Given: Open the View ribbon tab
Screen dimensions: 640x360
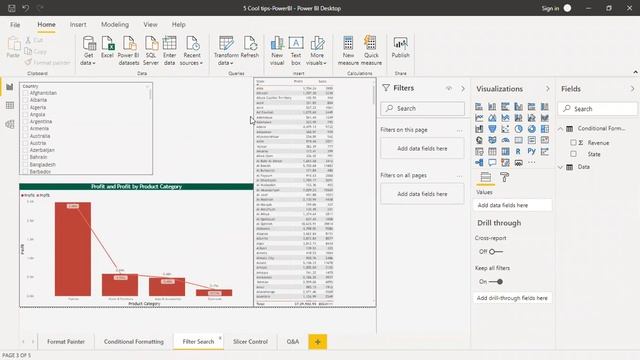Looking at the screenshot, I should pos(150,24).
